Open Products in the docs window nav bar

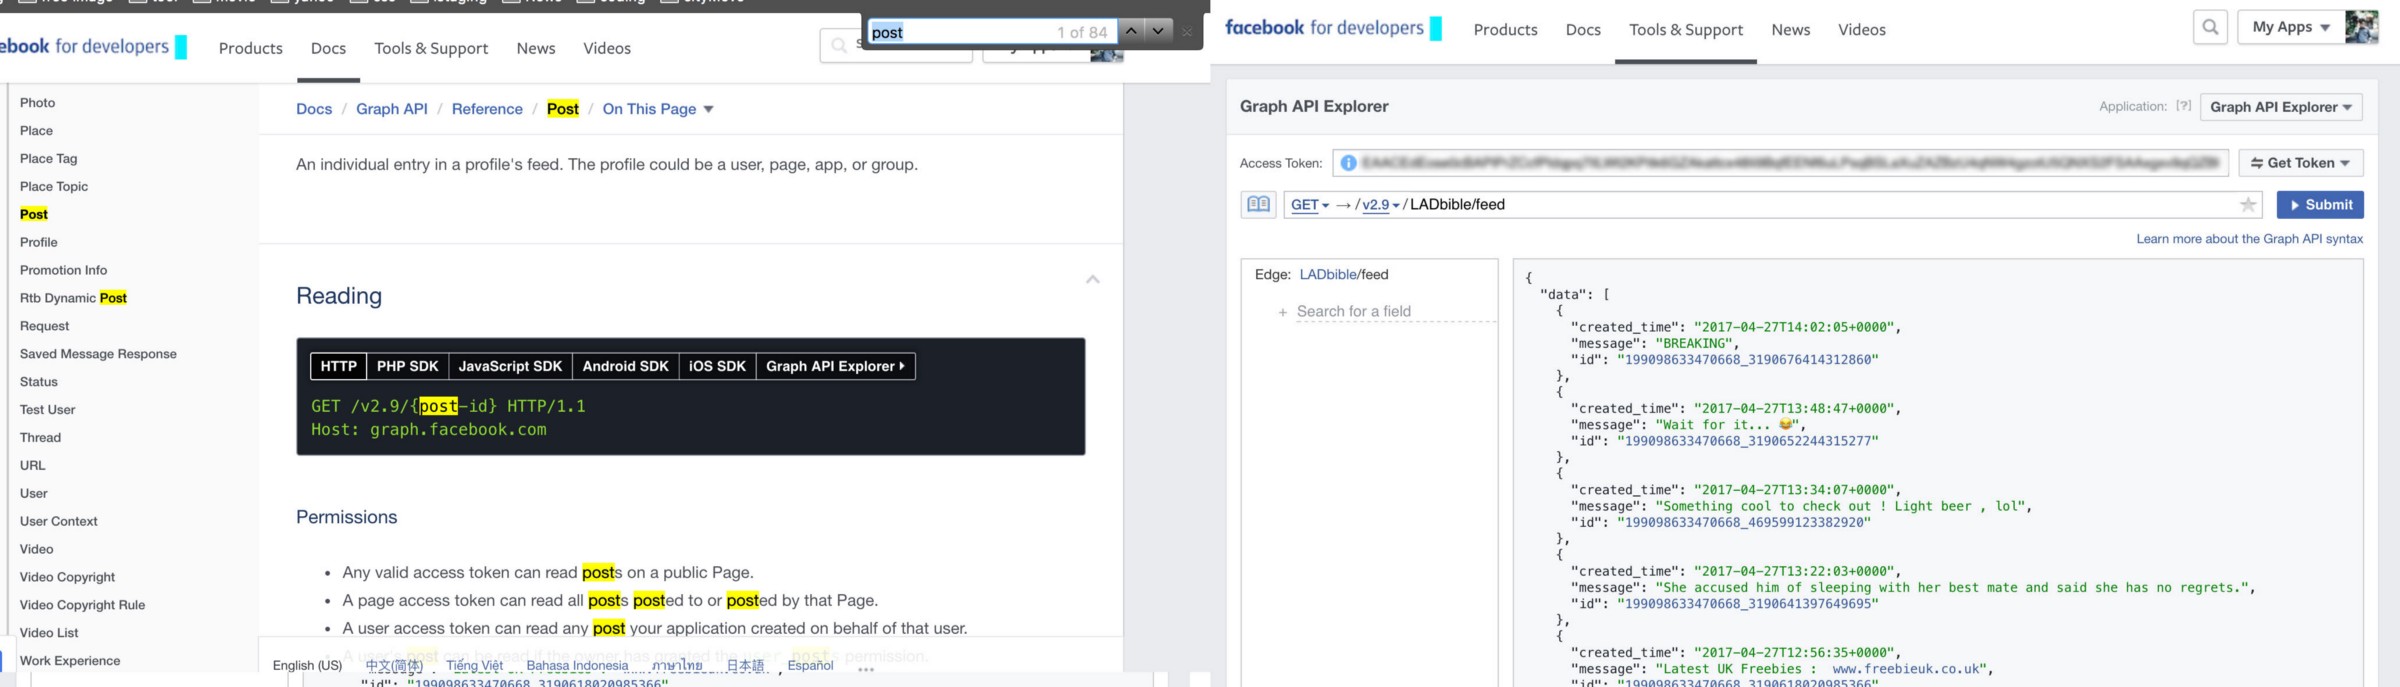[x=250, y=48]
